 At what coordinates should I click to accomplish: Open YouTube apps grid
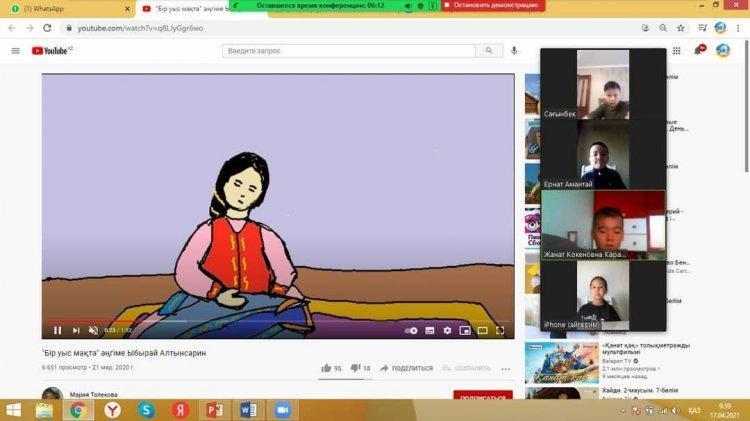pyautogui.click(x=676, y=51)
